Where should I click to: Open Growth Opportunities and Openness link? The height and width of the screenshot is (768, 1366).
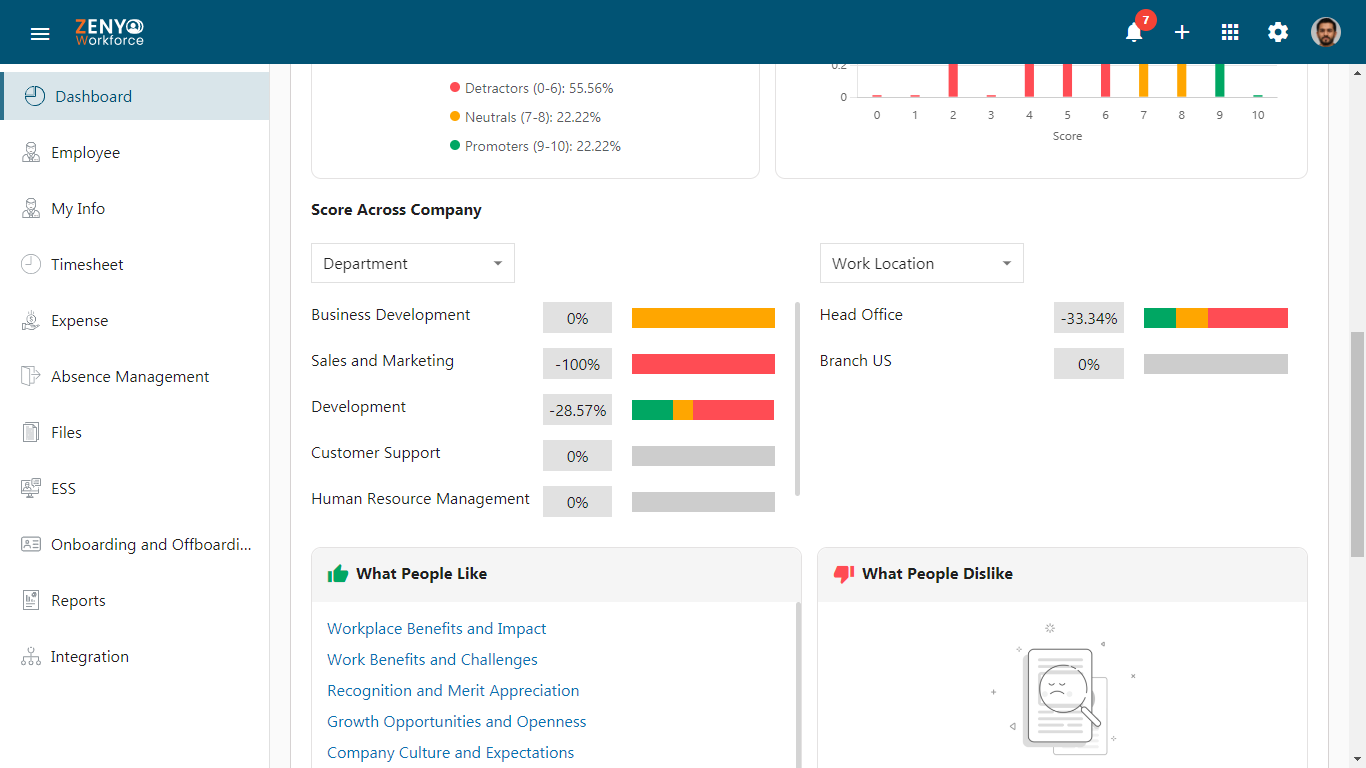[x=457, y=722]
